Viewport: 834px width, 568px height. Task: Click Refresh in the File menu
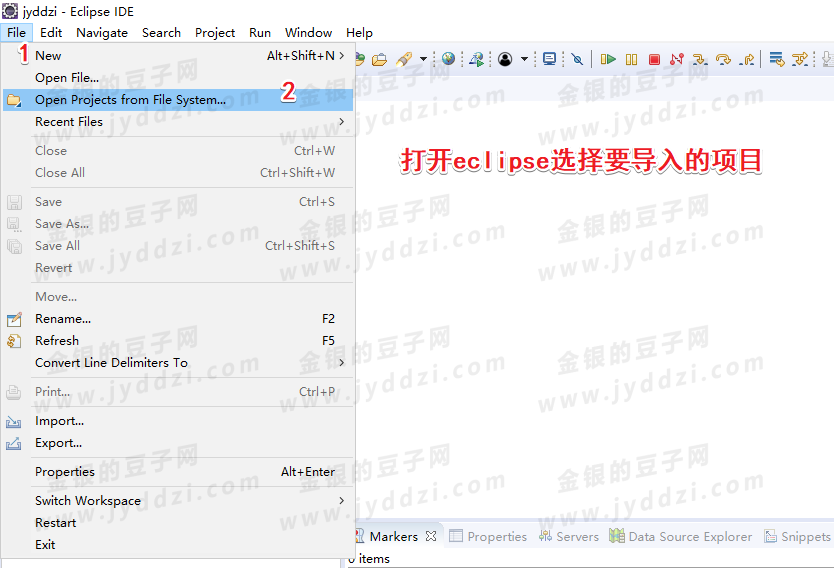click(x=178, y=340)
